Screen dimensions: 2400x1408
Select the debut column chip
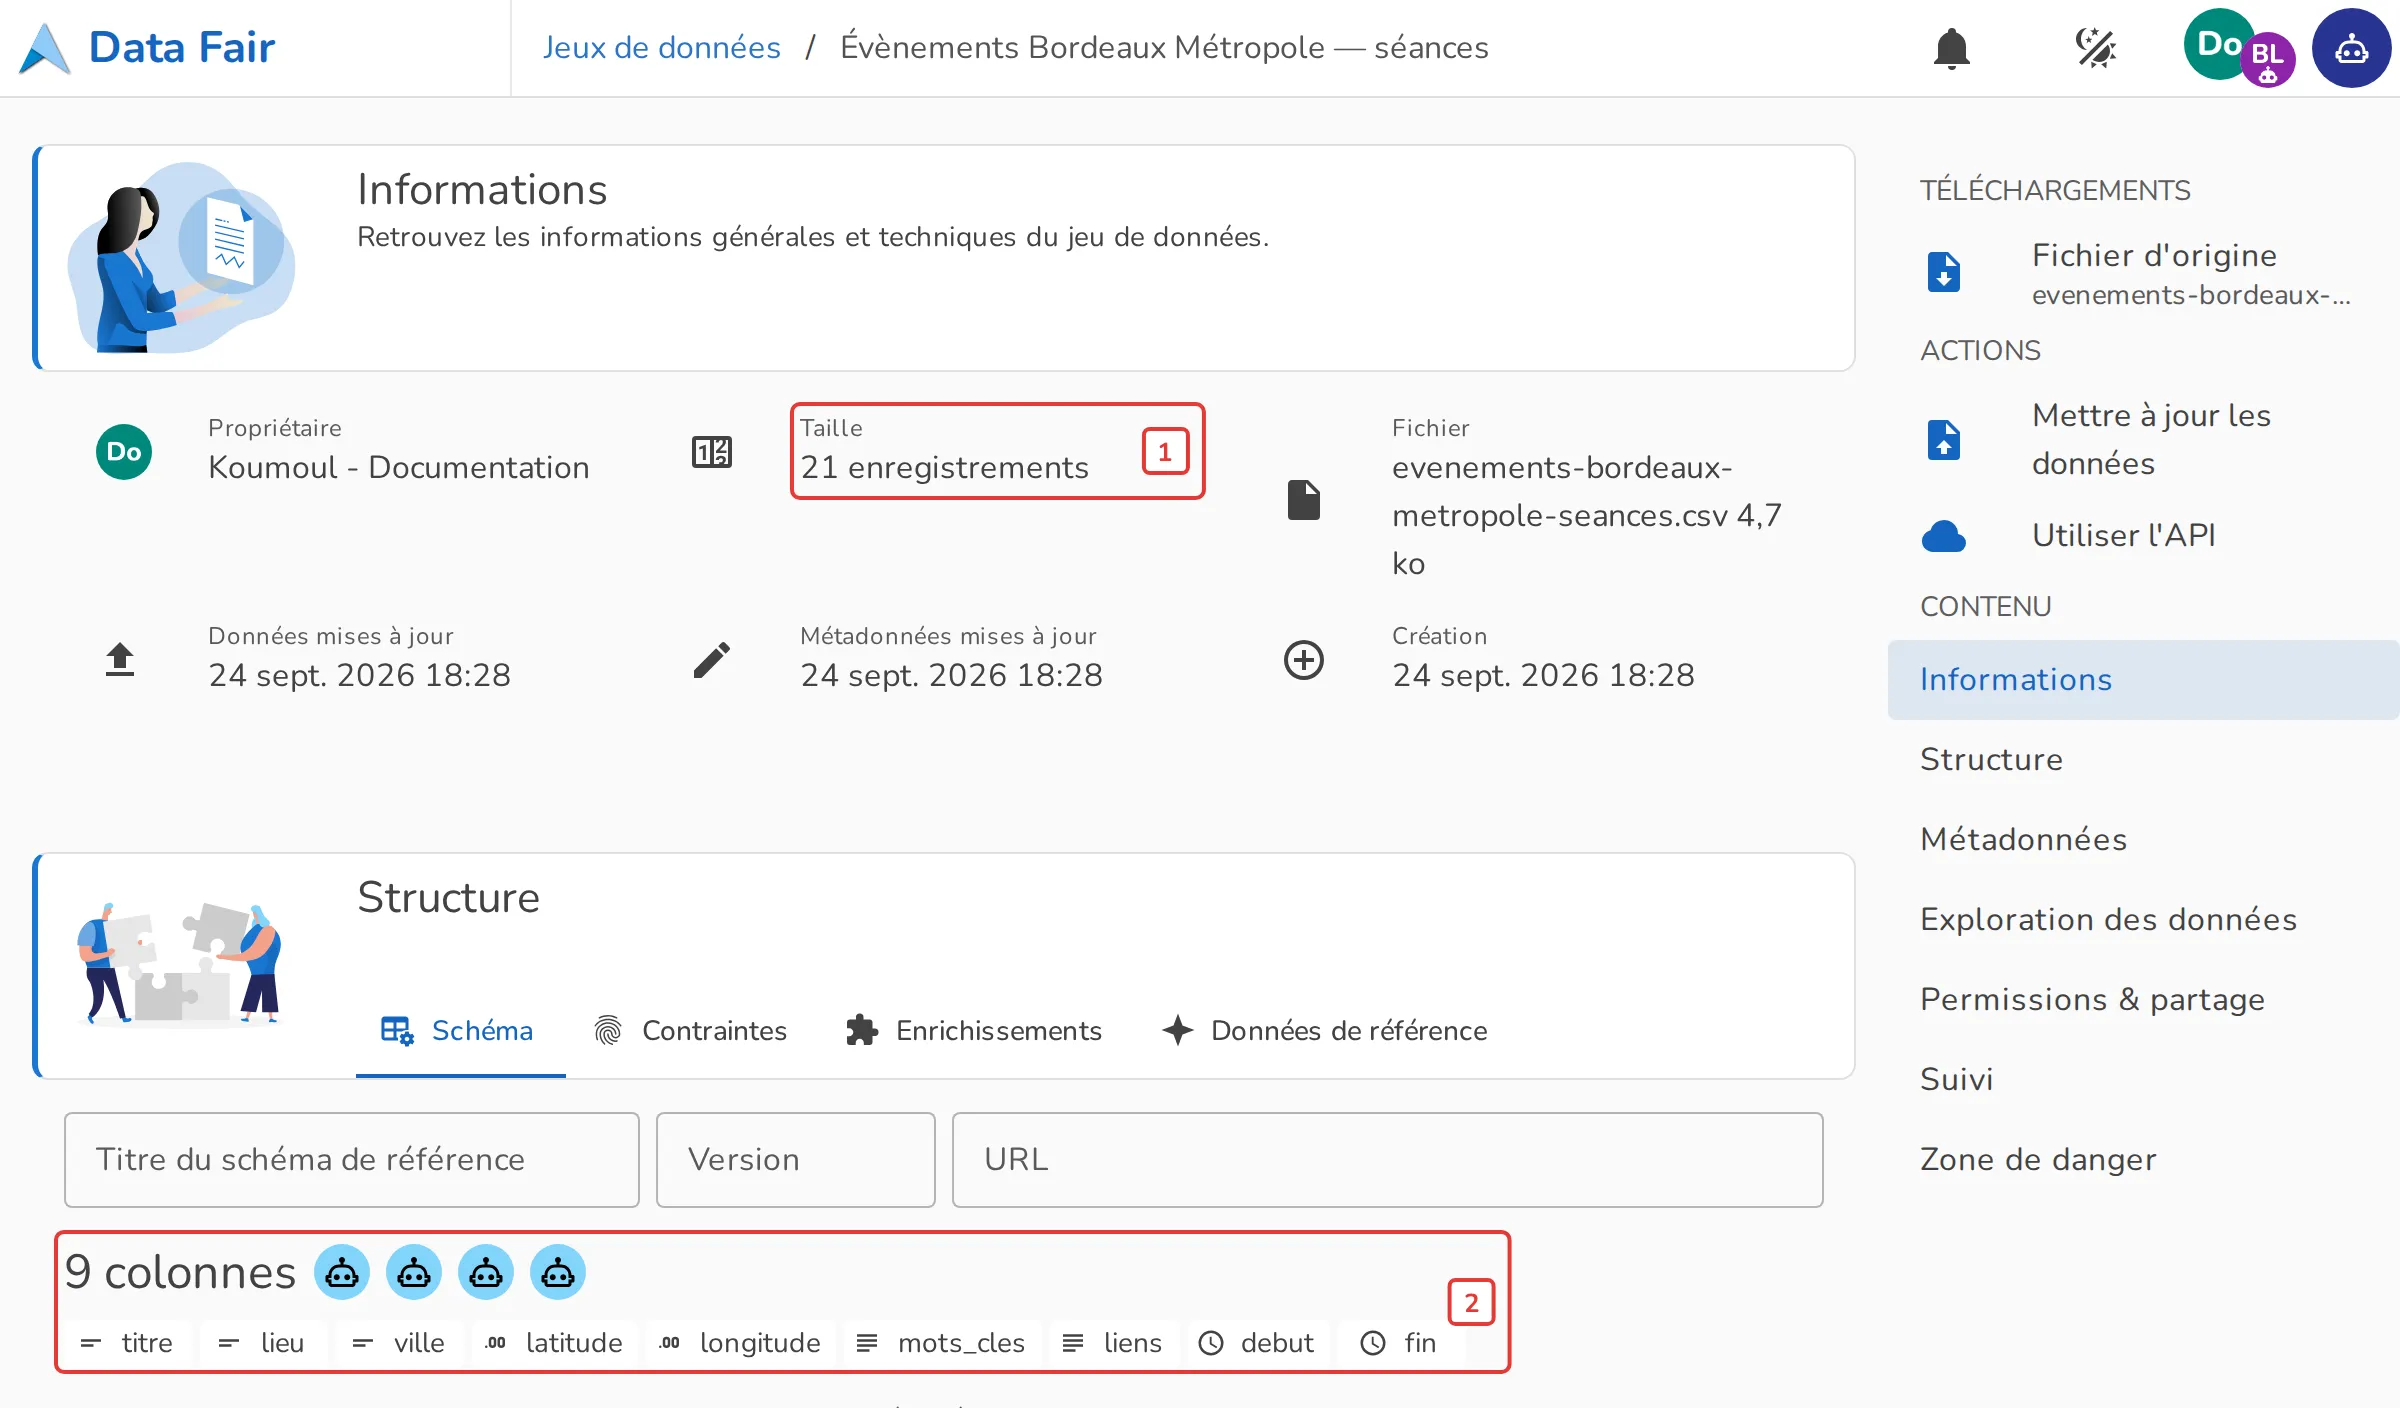tap(1258, 1343)
